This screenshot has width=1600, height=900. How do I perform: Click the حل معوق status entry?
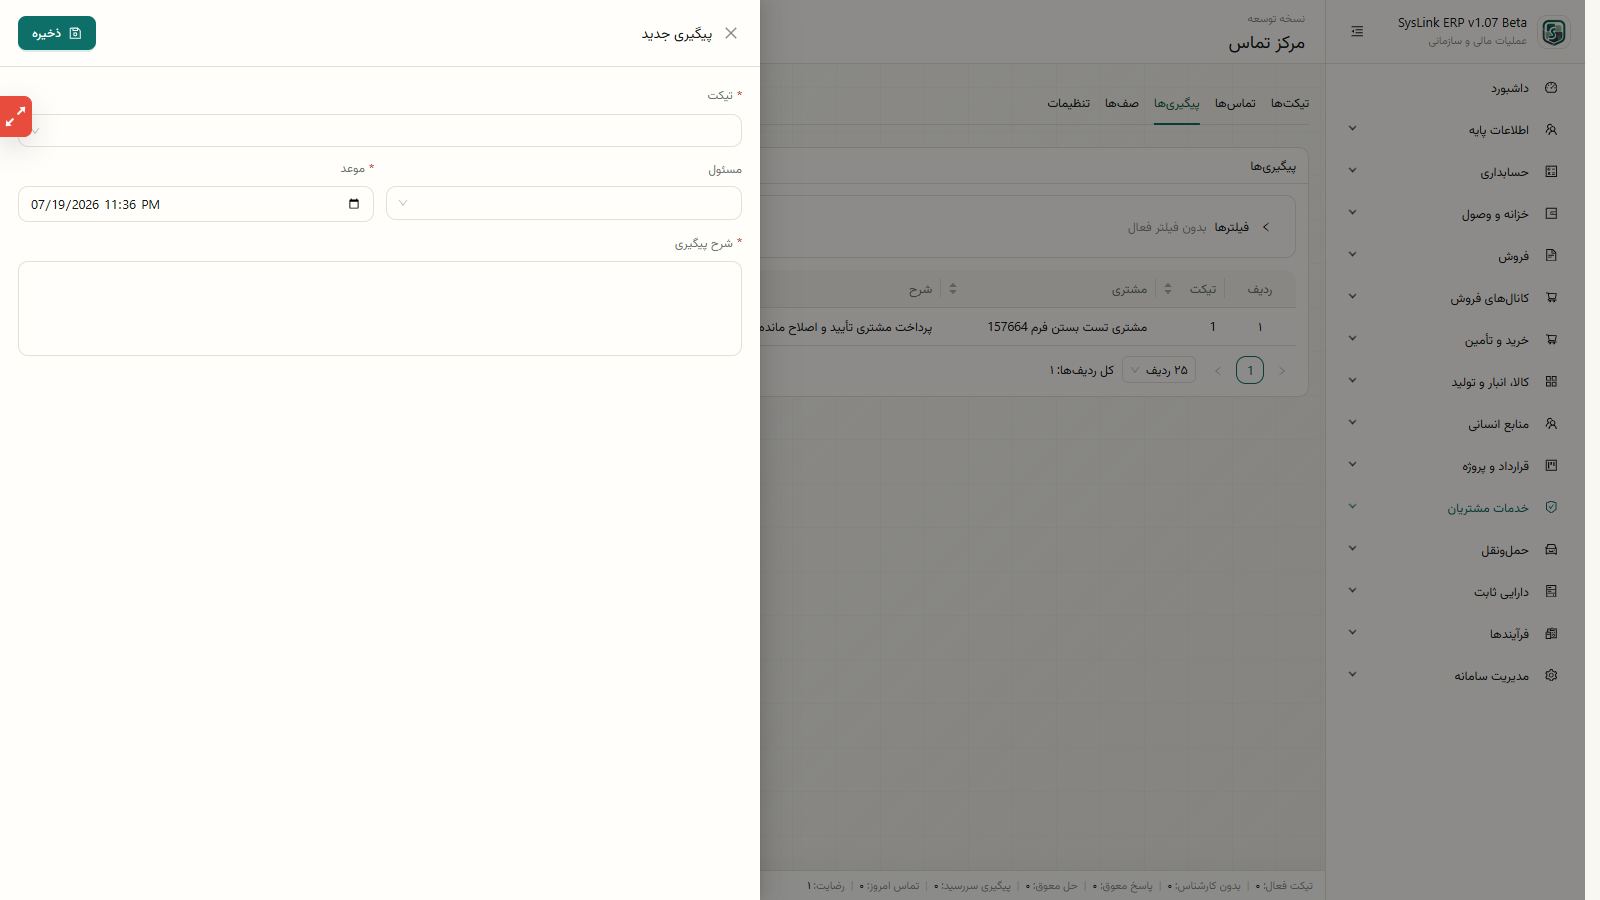coord(1052,886)
